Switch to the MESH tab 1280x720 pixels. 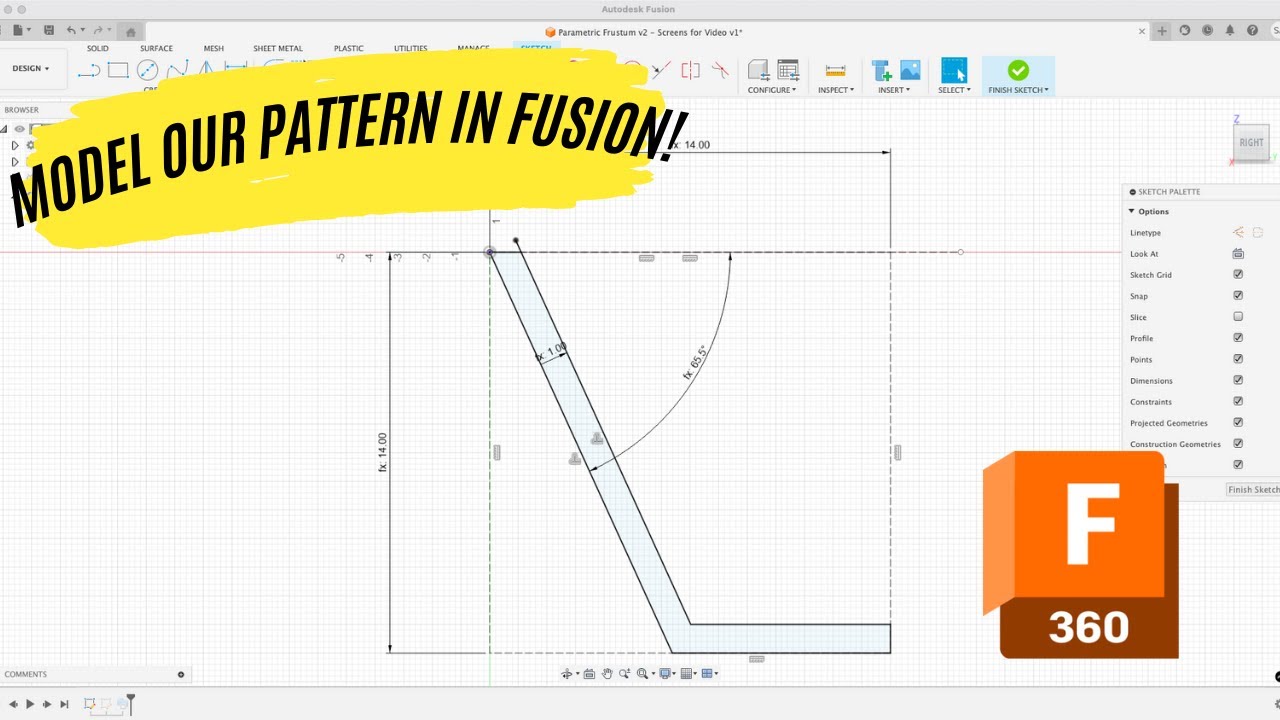pyautogui.click(x=214, y=48)
